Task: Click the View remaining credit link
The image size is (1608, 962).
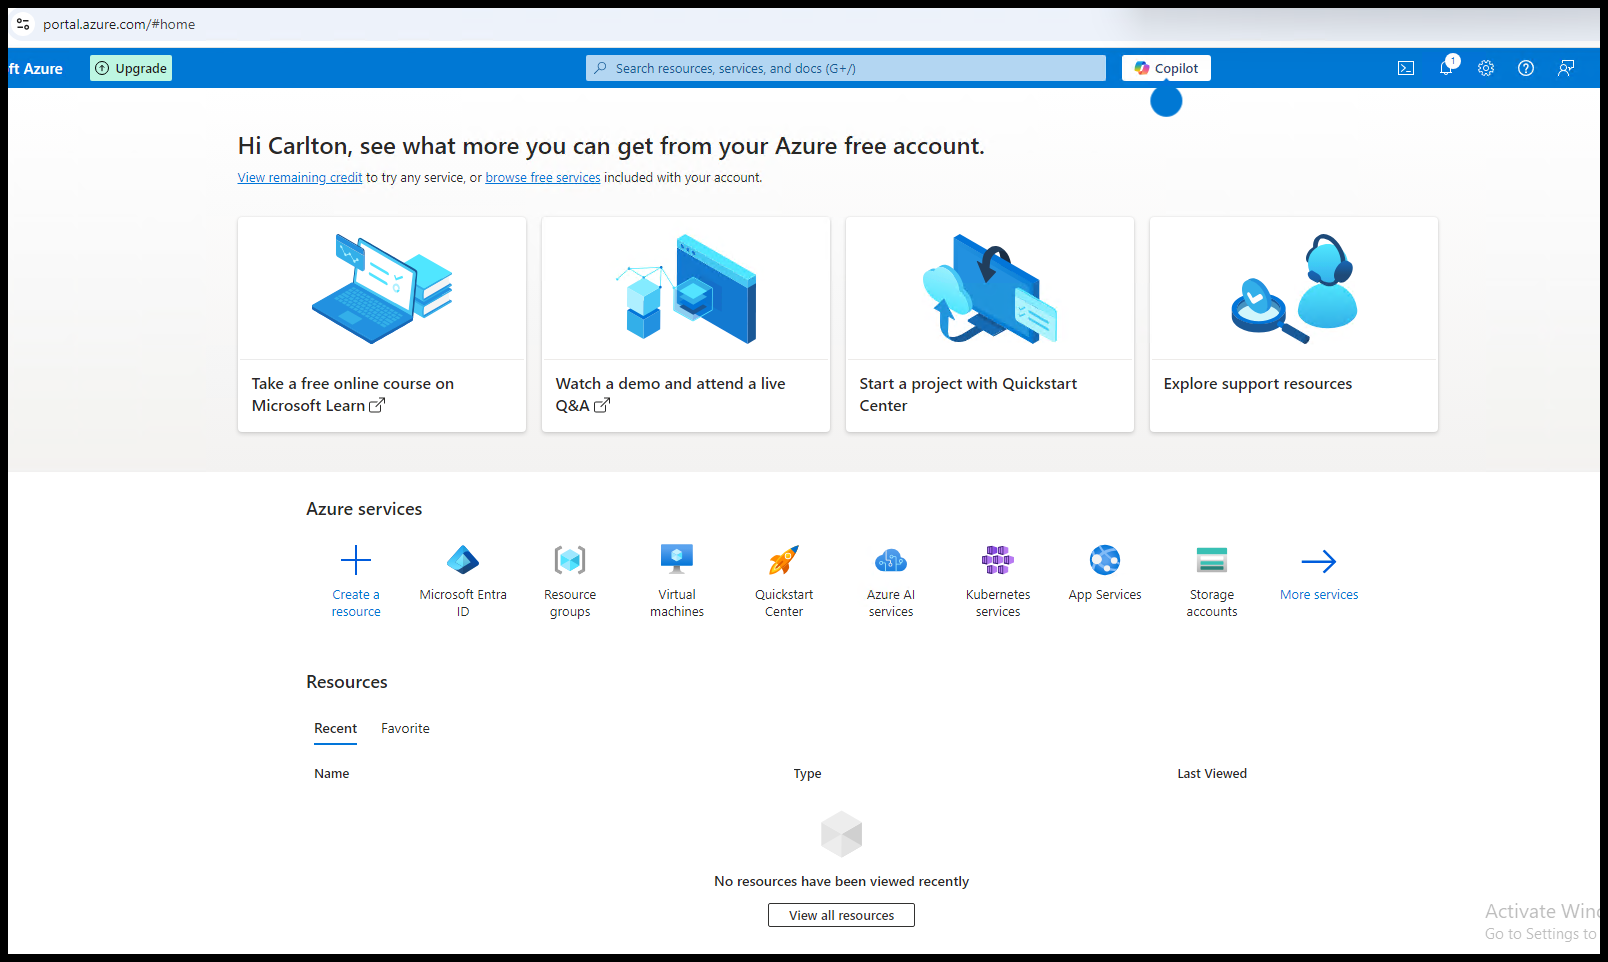Action: point(300,178)
